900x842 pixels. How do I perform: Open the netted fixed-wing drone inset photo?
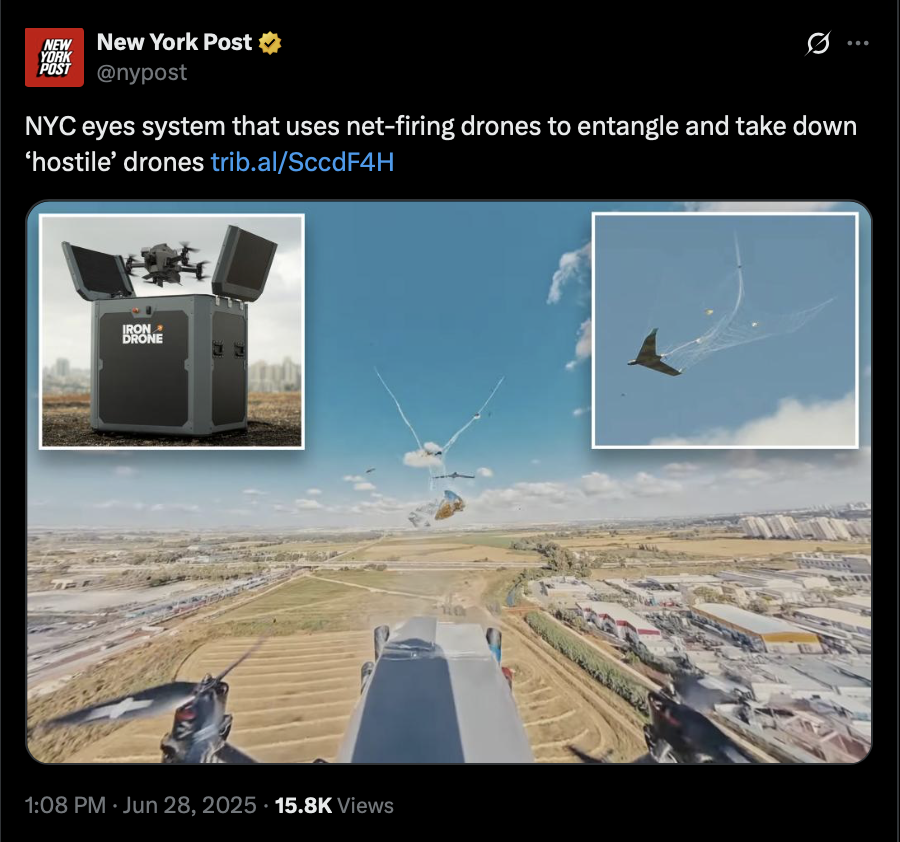pos(725,330)
